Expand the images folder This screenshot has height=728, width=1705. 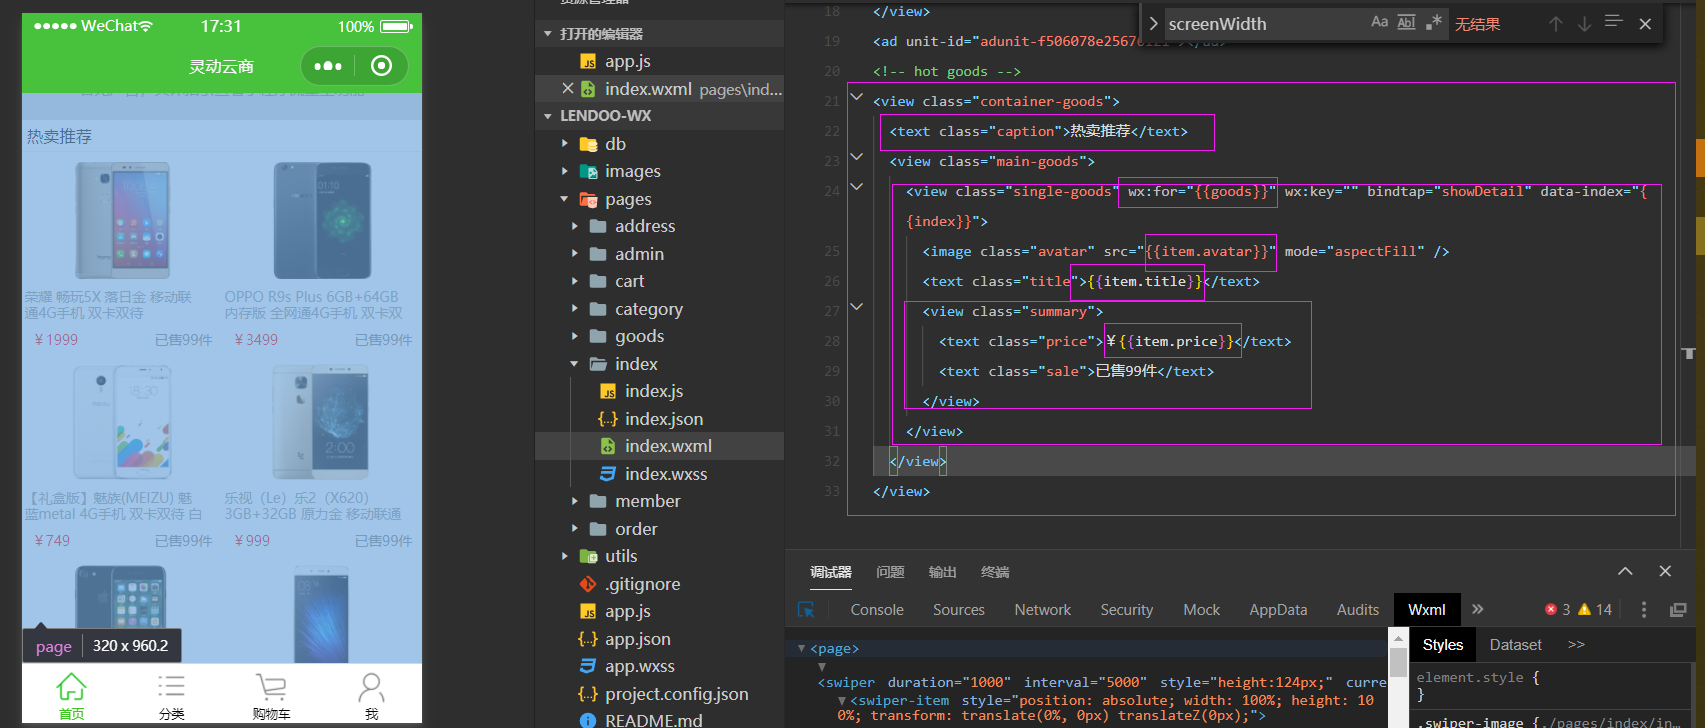tap(565, 172)
